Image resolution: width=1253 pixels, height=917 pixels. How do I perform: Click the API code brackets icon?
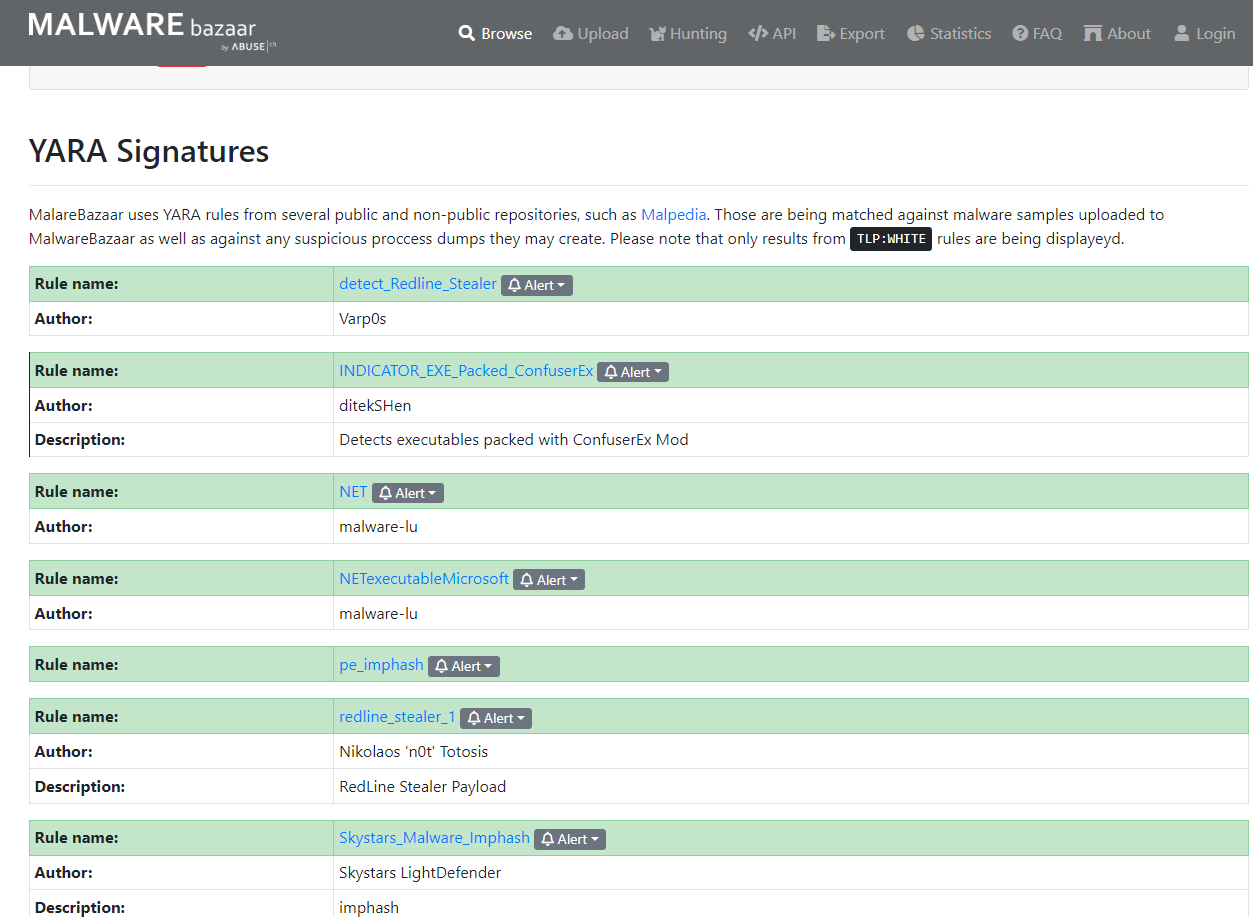pos(758,34)
